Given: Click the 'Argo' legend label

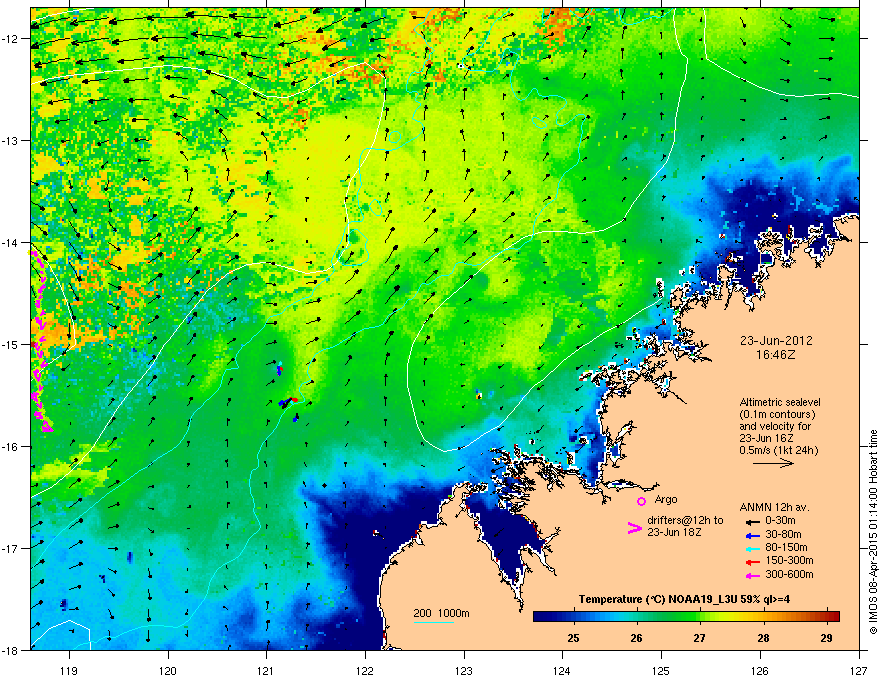Looking at the screenshot, I should tap(666, 499).
